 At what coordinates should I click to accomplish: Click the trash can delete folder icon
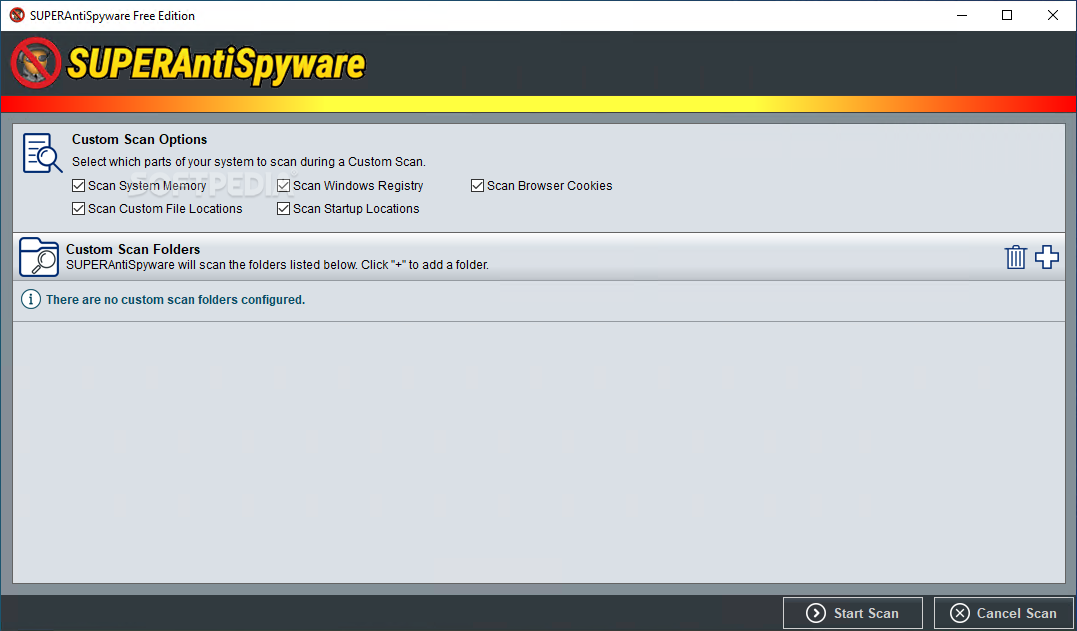[x=1015, y=257]
